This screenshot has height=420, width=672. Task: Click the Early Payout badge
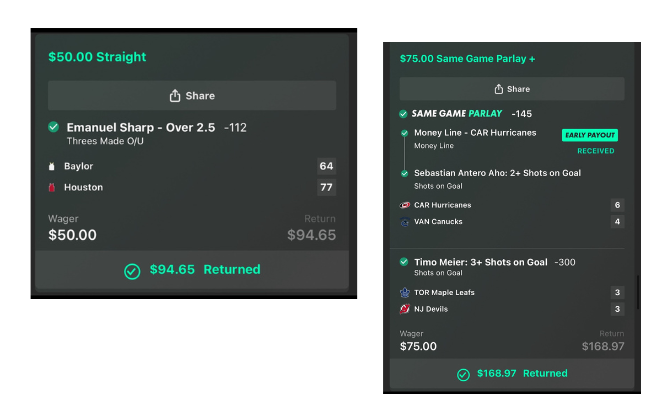click(x=590, y=135)
